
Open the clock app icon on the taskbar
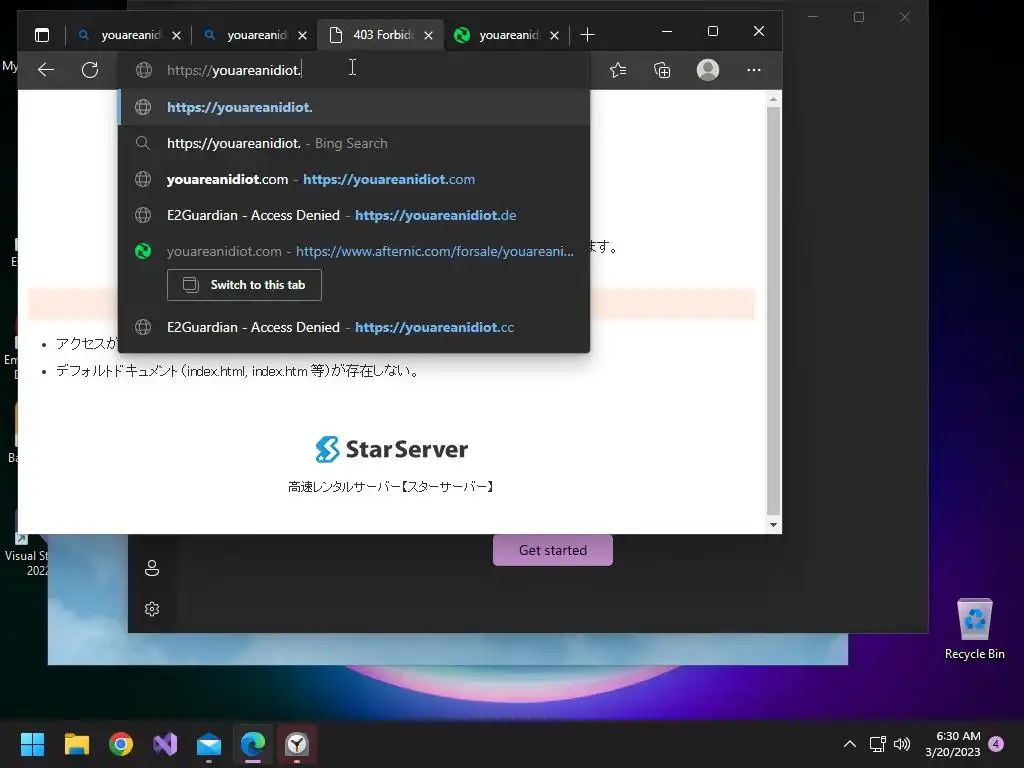click(x=297, y=744)
